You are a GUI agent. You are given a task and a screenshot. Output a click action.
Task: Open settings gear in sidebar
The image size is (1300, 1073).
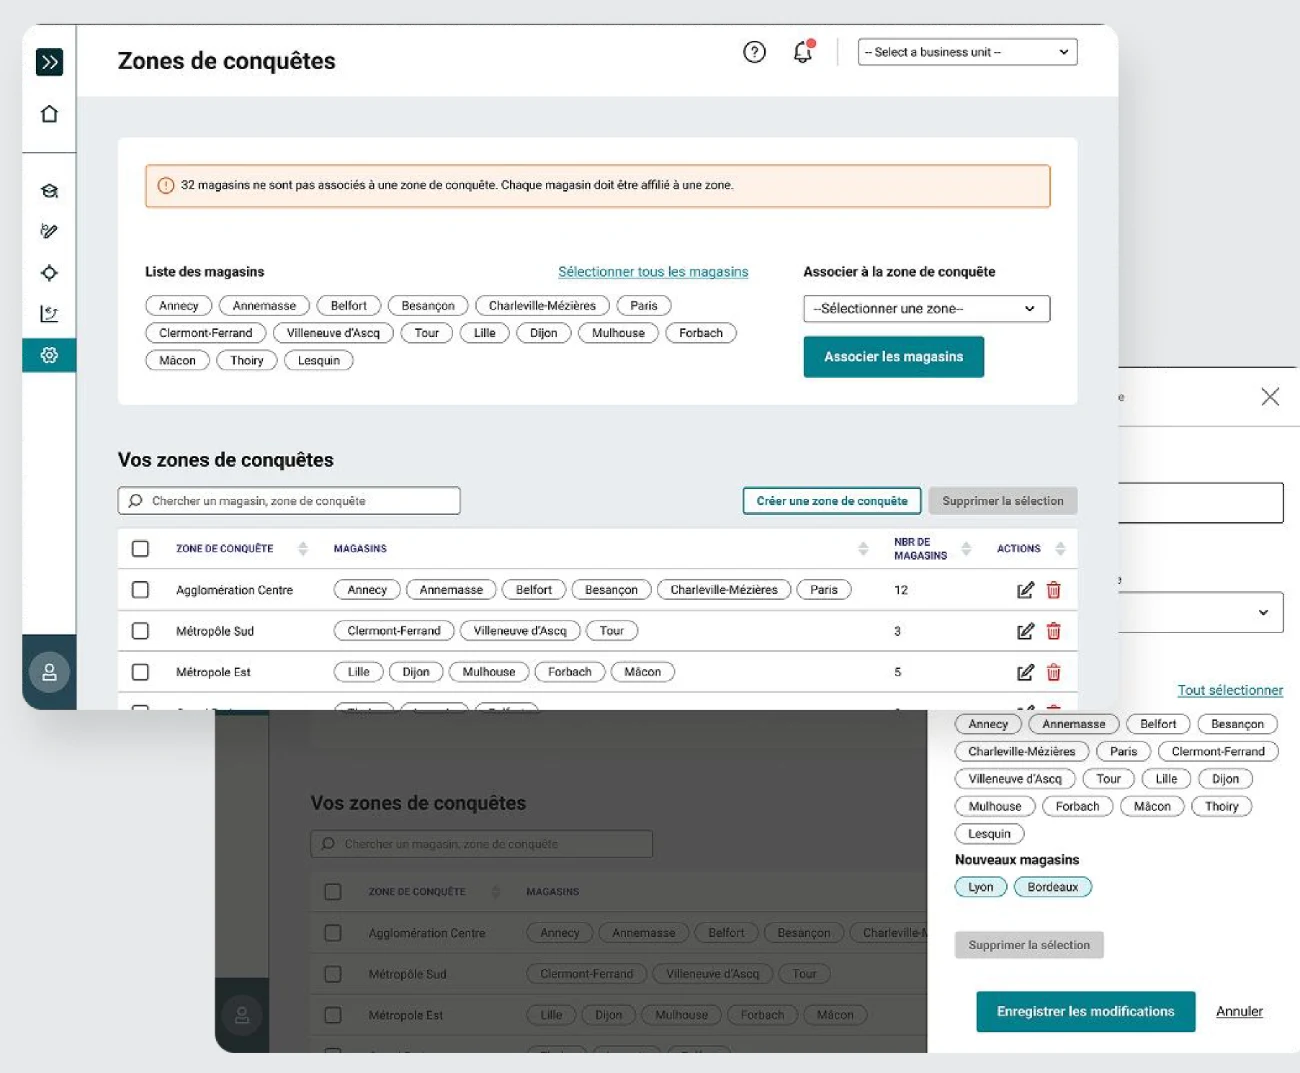pos(49,355)
